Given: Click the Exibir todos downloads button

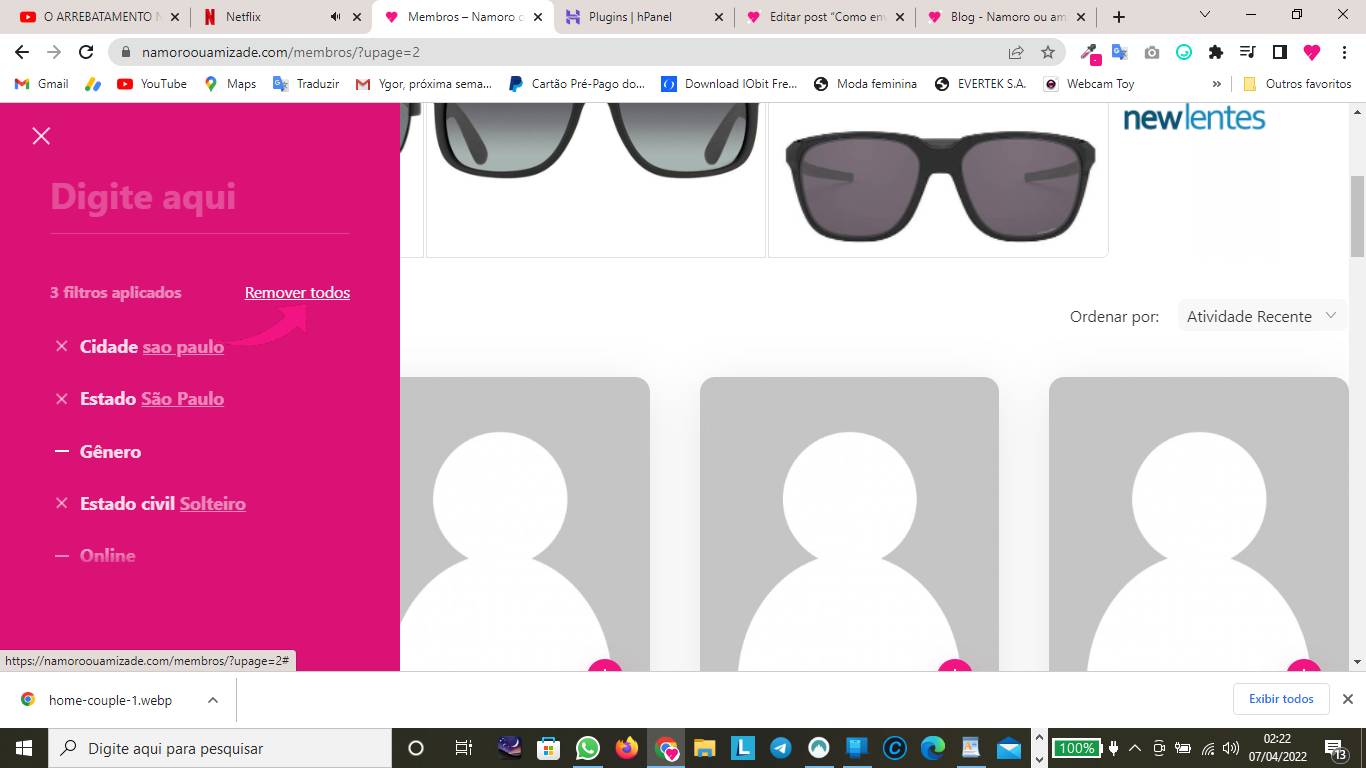Looking at the screenshot, I should 1281,699.
